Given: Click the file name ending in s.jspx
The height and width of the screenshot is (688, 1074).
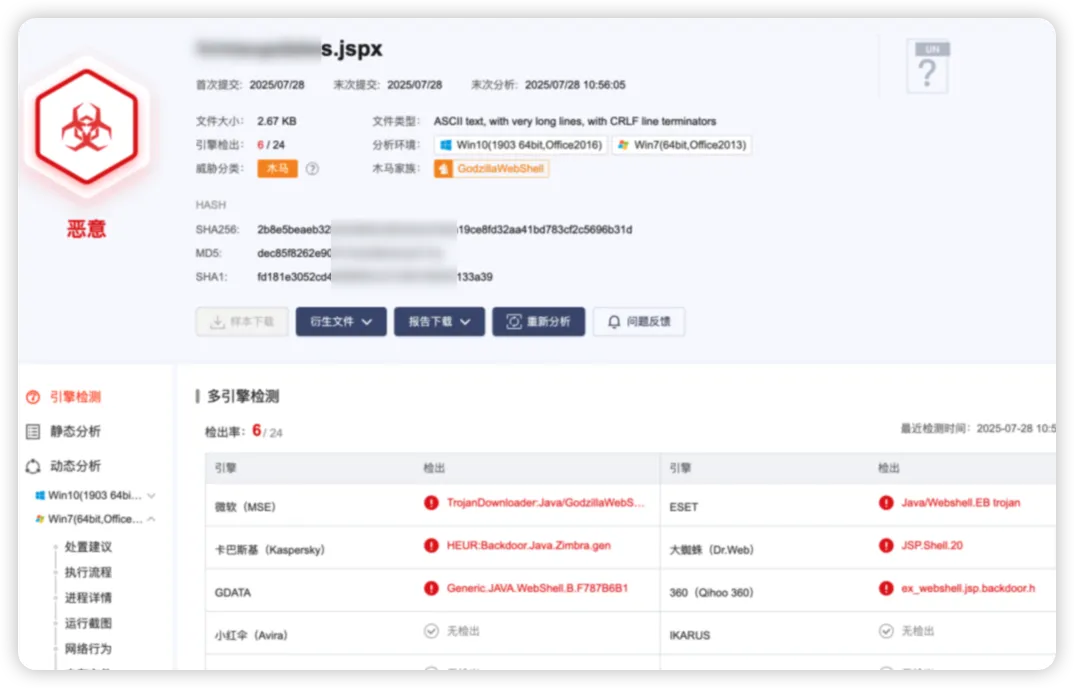Looking at the screenshot, I should [x=289, y=49].
